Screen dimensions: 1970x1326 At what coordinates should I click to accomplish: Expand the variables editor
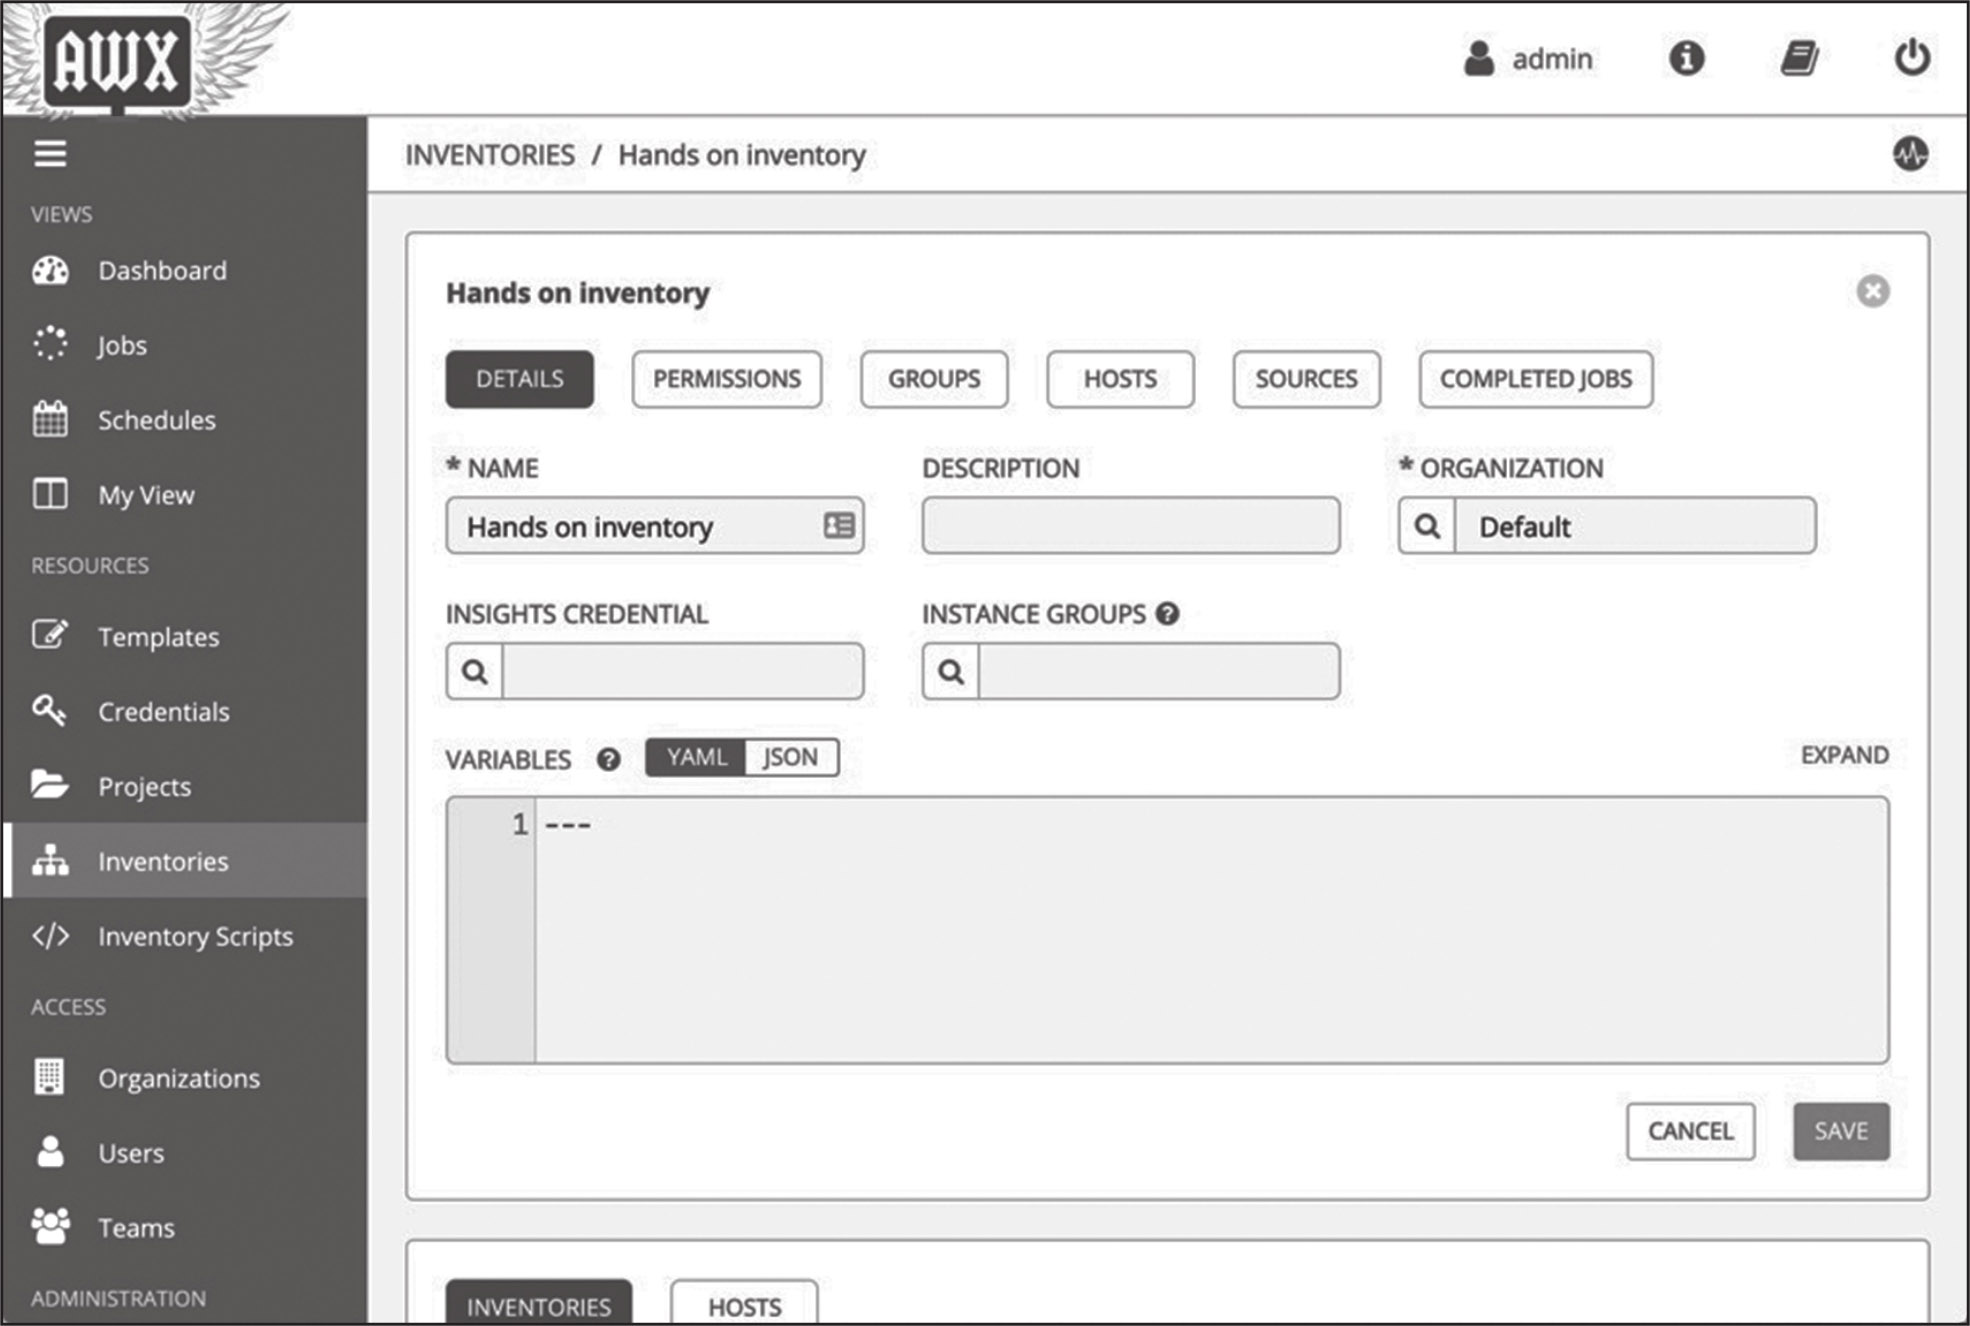coord(1844,755)
